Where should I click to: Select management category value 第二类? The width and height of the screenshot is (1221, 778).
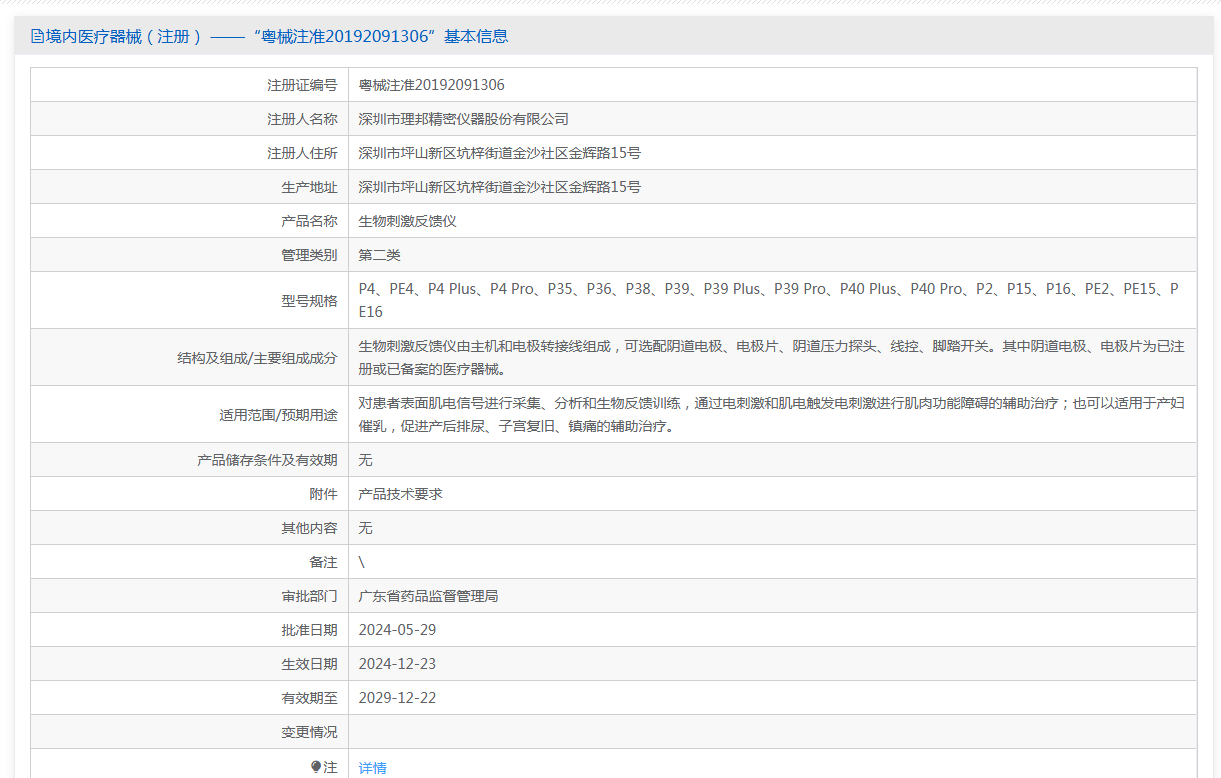coord(379,255)
